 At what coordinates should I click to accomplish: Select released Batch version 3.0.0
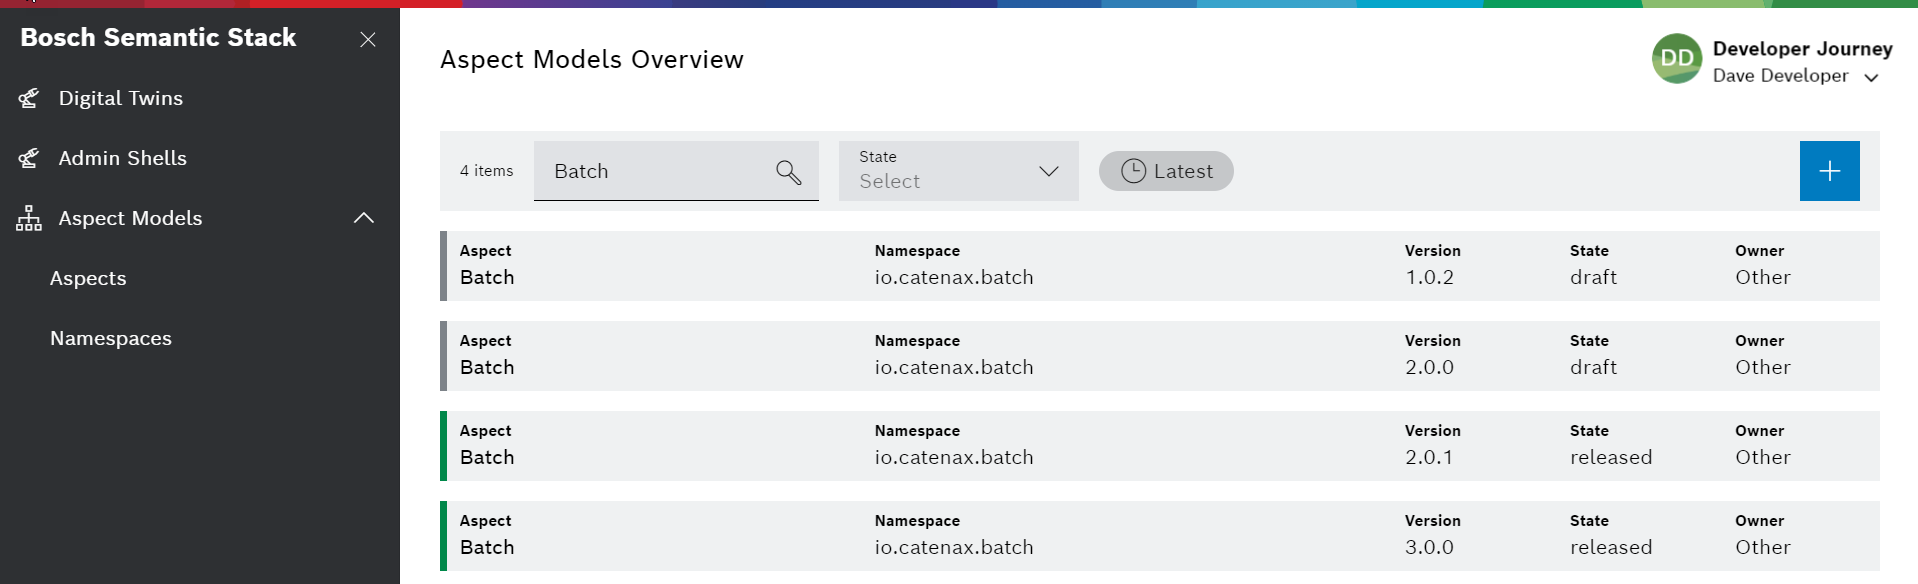[1160, 536]
